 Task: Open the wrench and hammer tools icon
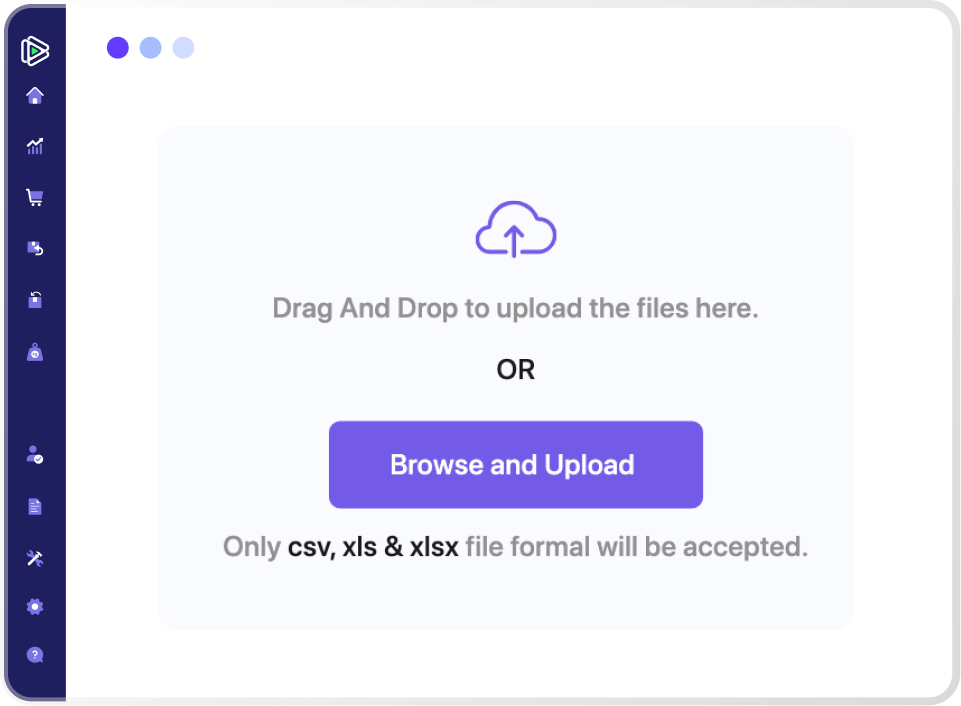point(35,557)
